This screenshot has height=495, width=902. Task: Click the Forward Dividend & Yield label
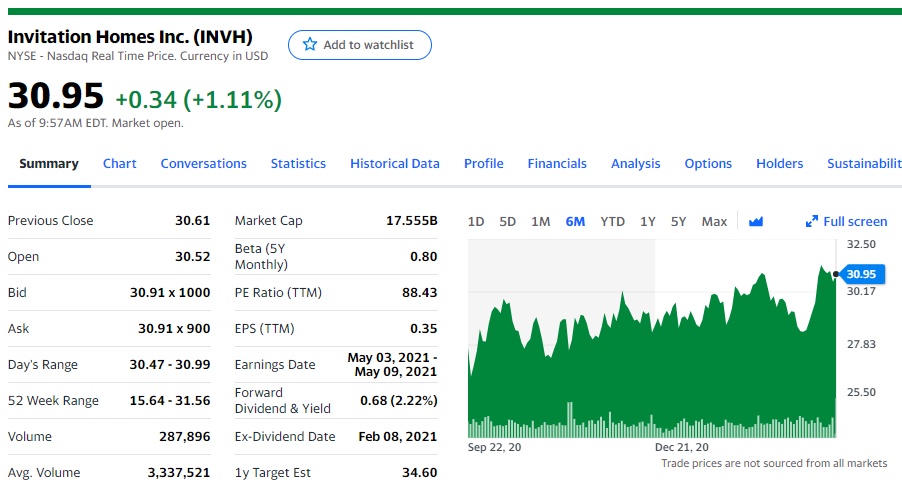coord(282,401)
